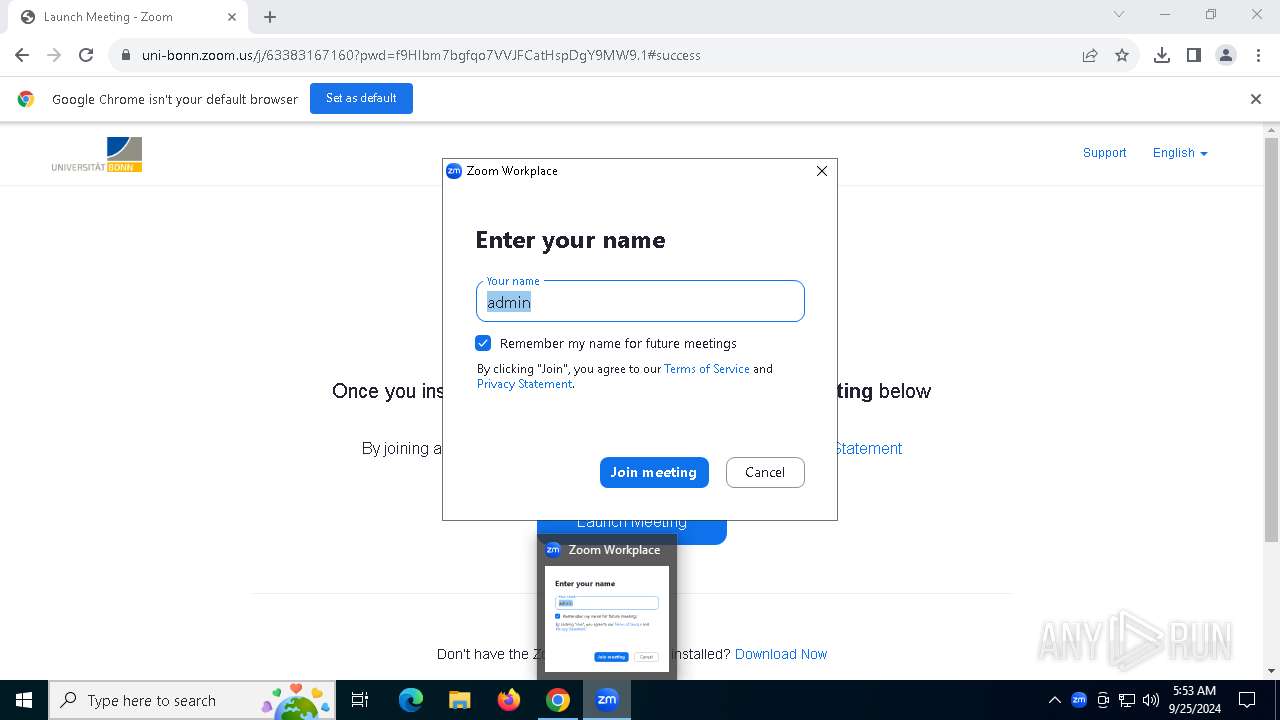This screenshot has width=1280, height=720.
Task: Share this page via the share icon
Action: tap(1090, 55)
